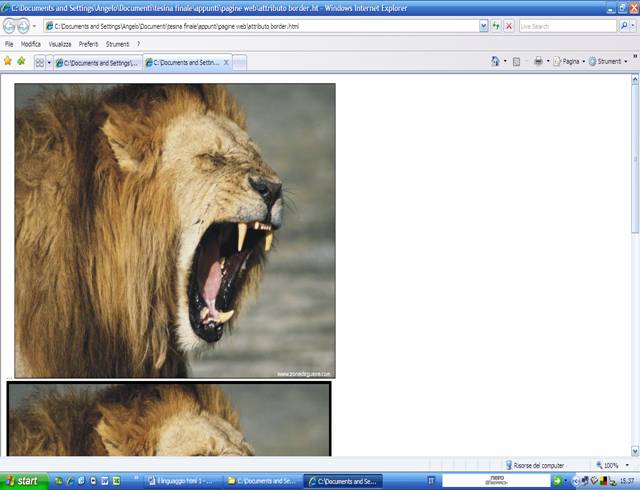Viewport: 640px width, 490px height.
Task: Click the vertical scrollbar down arrow
Action: 635,451
